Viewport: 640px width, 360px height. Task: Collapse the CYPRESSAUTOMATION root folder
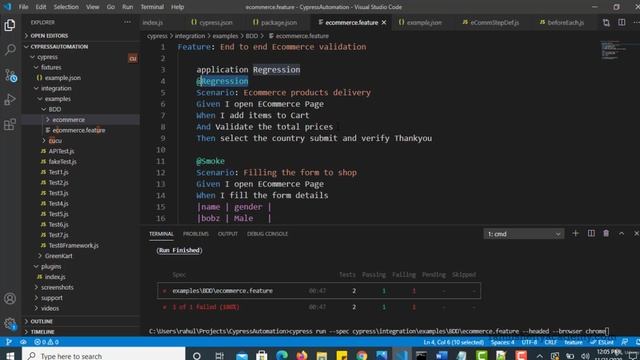(x=59, y=47)
